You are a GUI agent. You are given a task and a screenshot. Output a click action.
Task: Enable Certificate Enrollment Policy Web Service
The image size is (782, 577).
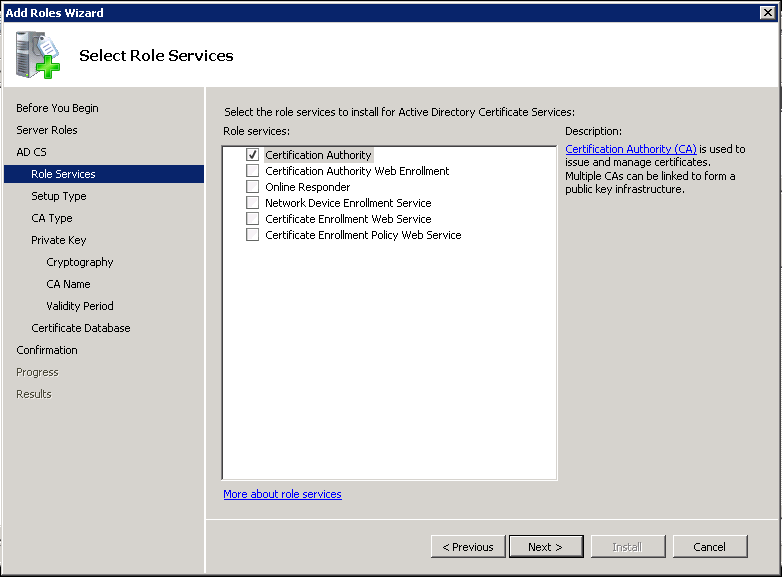(x=252, y=234)
